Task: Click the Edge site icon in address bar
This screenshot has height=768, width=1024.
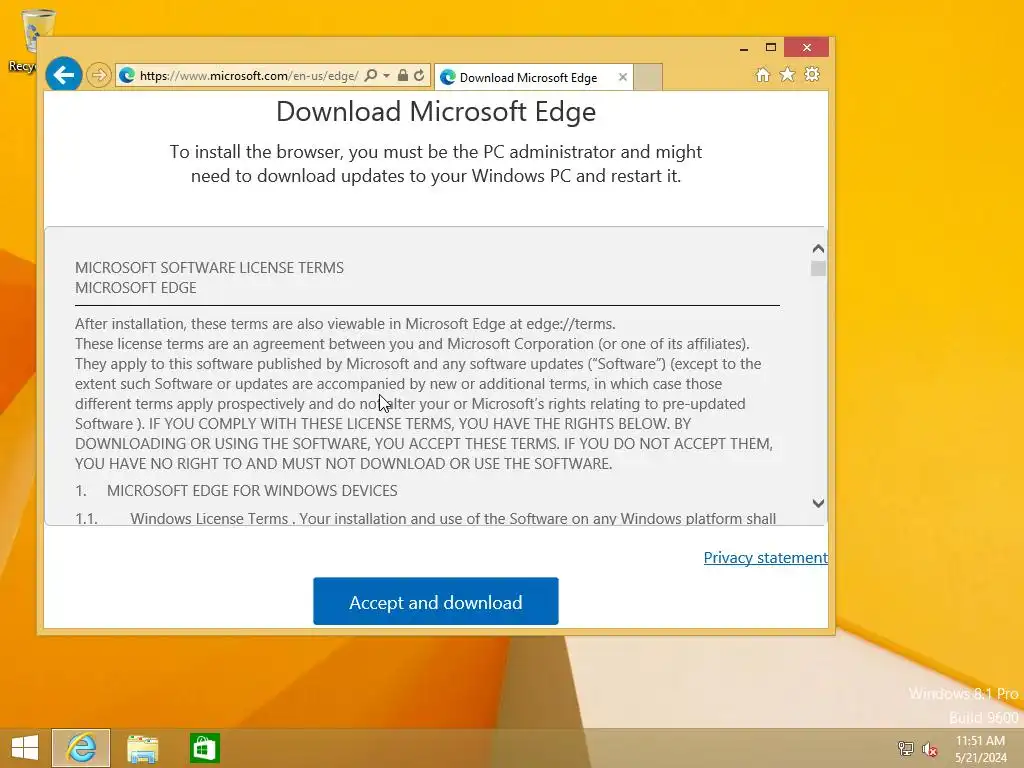Action: (127, 76)
